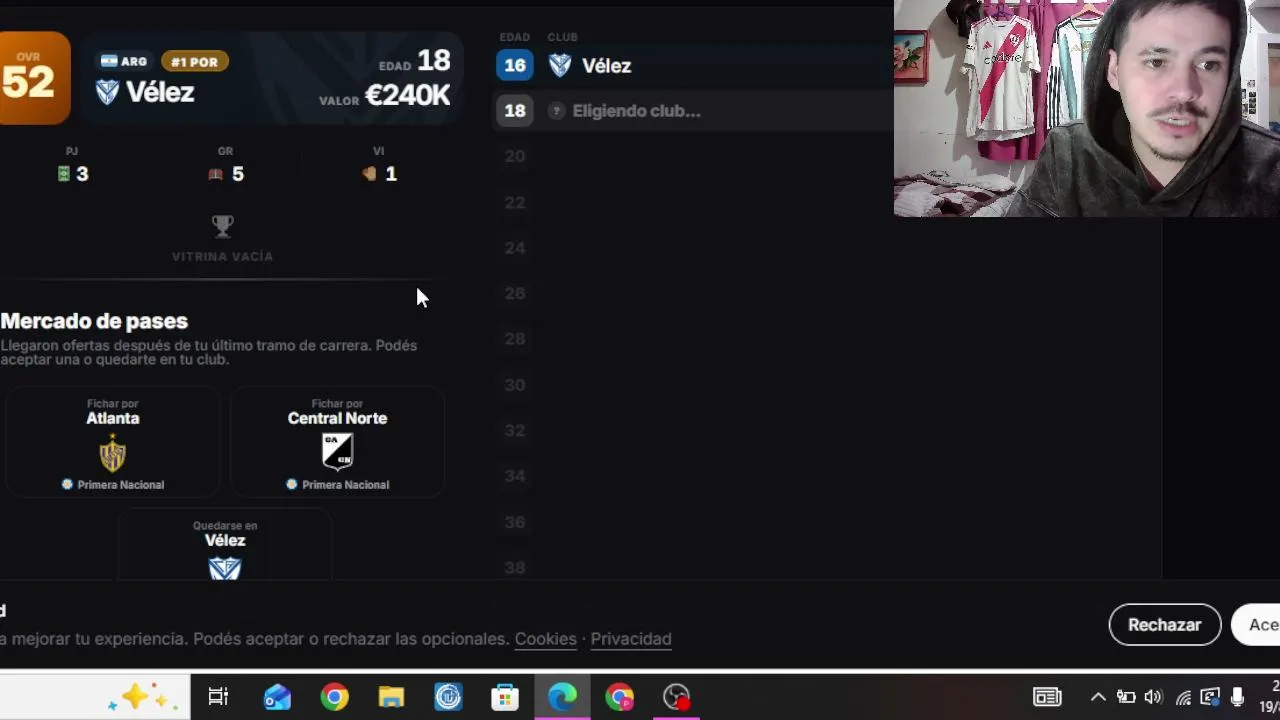Click the Central Norte club crest
1280x720 pixels.
[337, 452]
